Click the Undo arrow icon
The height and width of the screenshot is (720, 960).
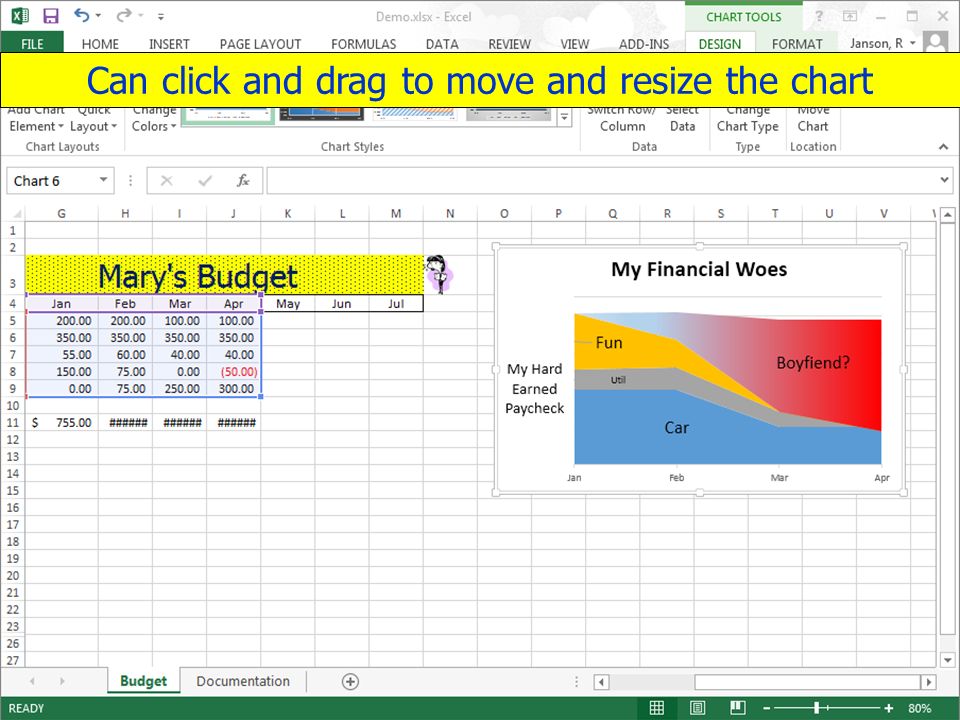tap(81, 15)
